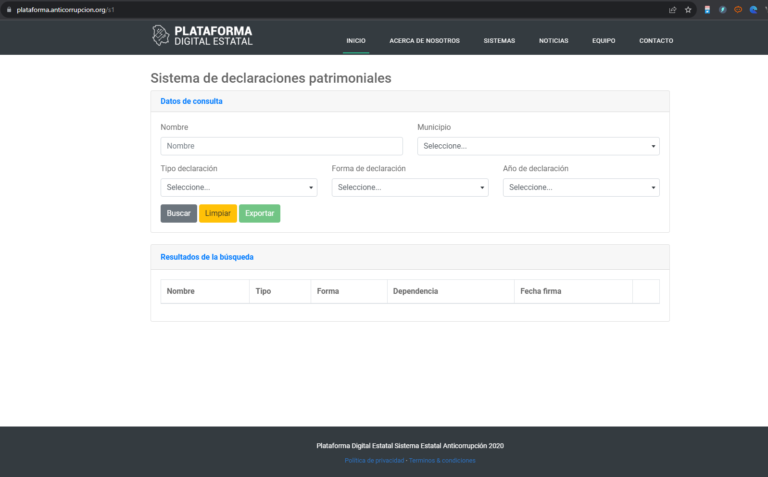Open the orange chat bubble extension
This screenshot has width=768, height=477.
point(738,9)
